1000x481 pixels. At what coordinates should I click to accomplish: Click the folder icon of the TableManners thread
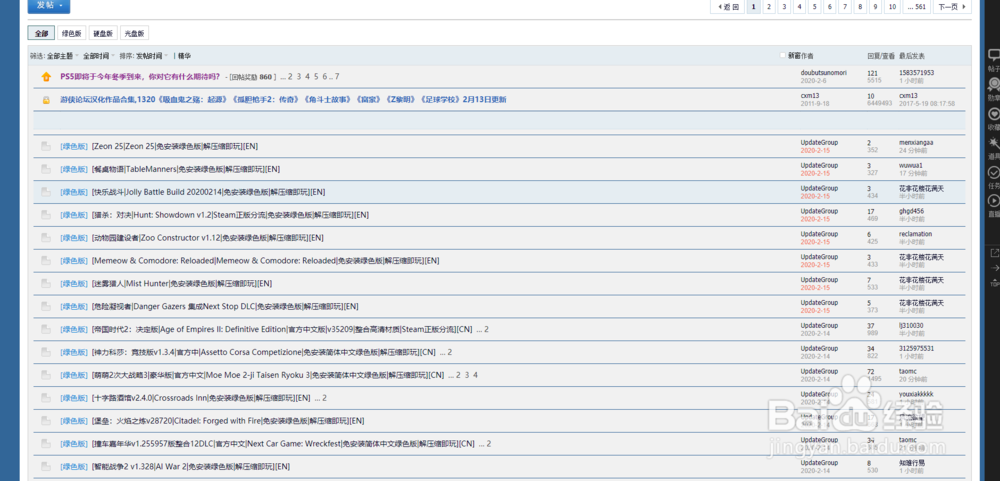click(46, 169)
